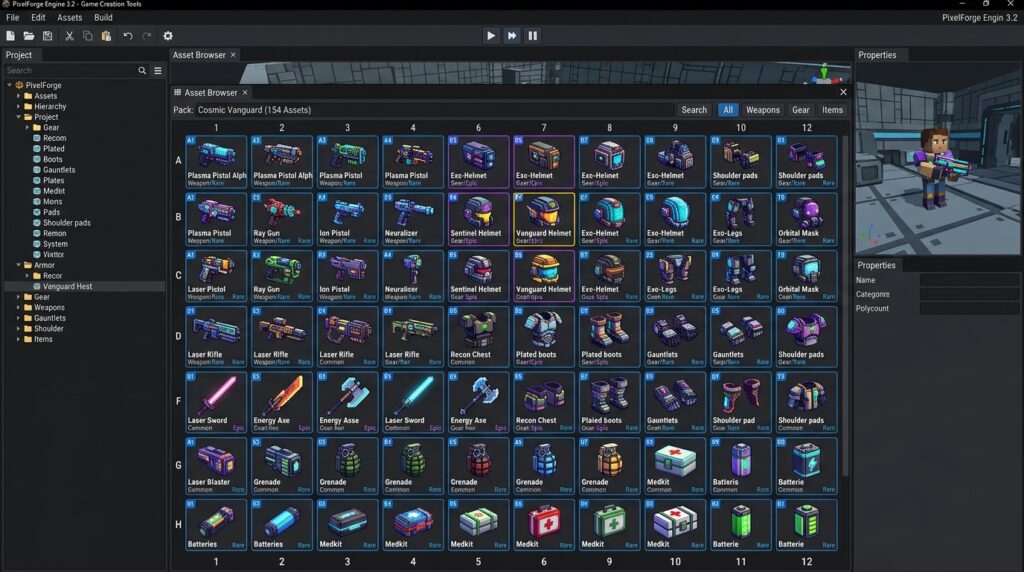Expand the Assets folder in tree

pyautogui.click(x=18, y=96)
